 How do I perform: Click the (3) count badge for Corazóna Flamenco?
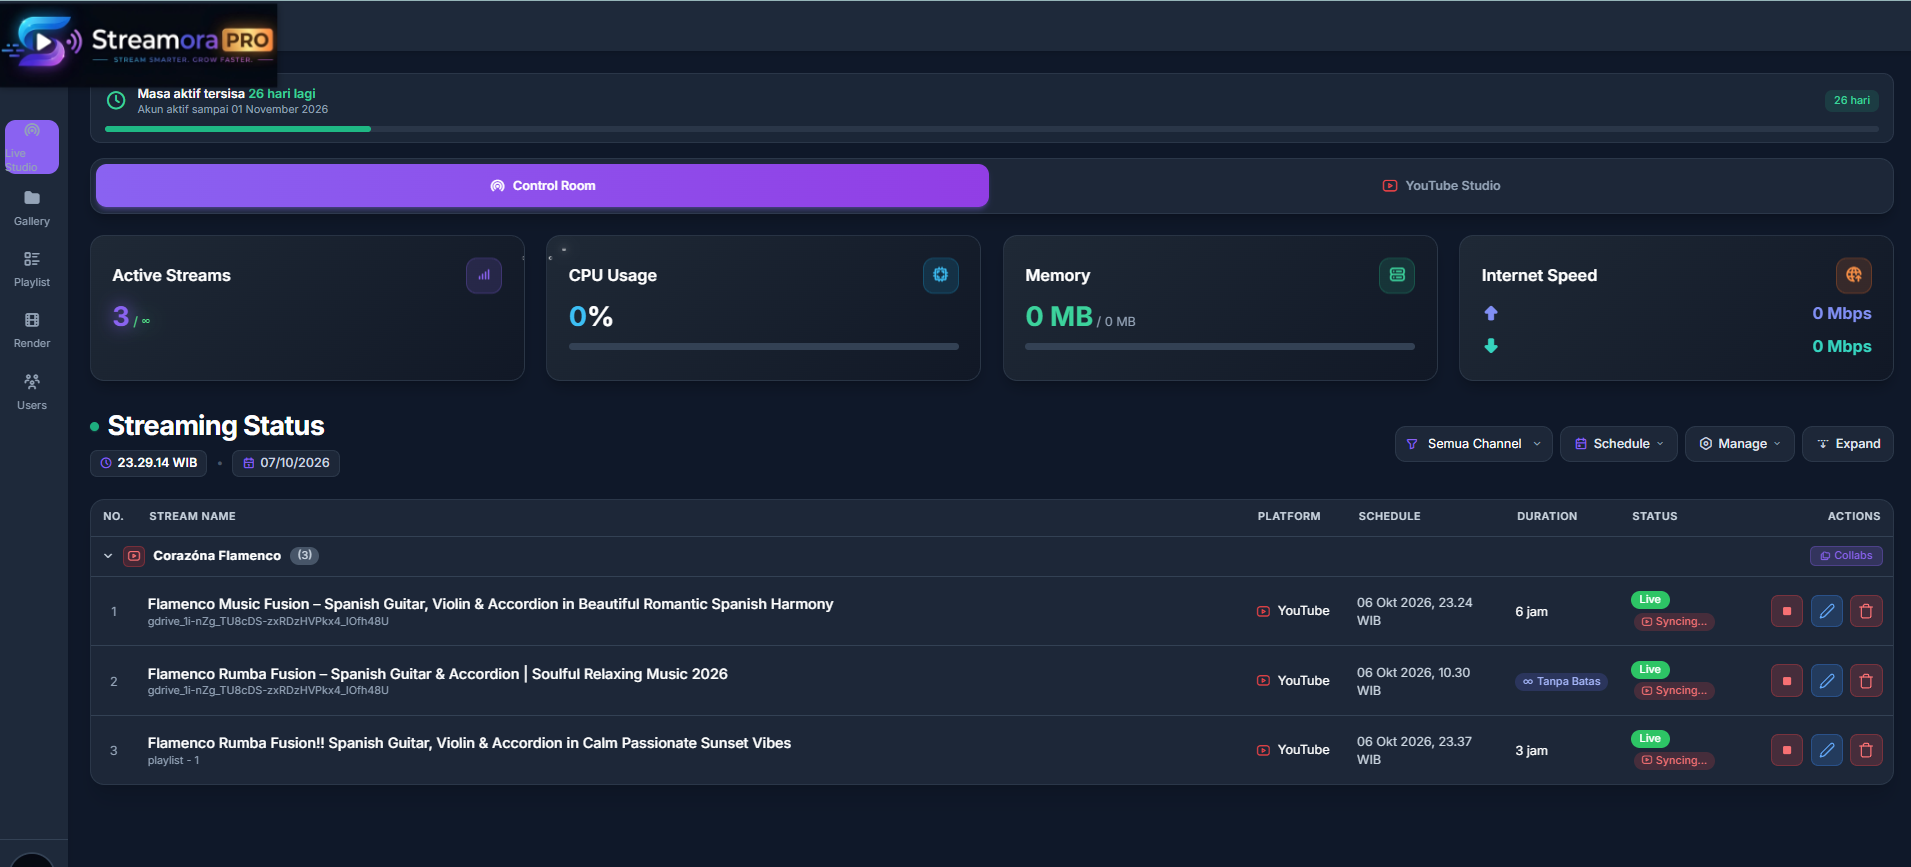[x=304, y=555]
